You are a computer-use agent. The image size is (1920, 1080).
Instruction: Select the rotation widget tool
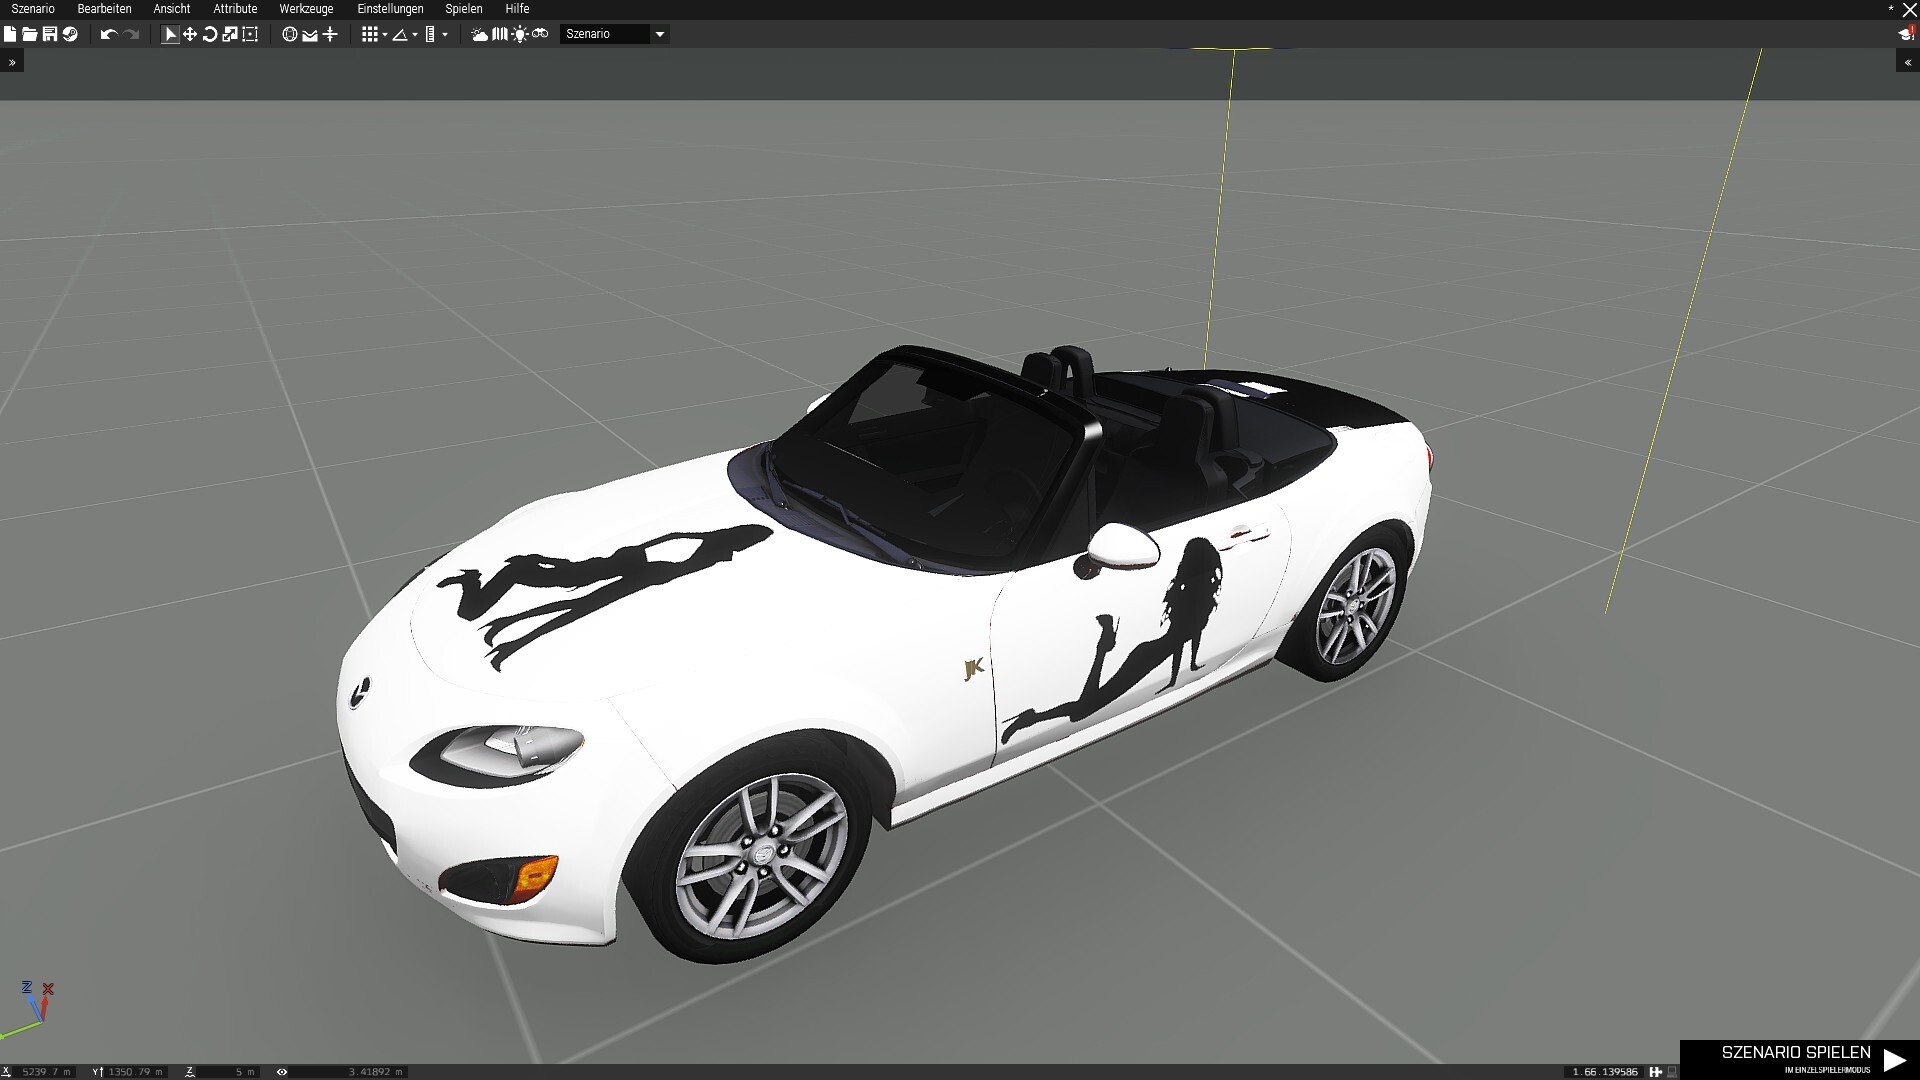(210, 34)
